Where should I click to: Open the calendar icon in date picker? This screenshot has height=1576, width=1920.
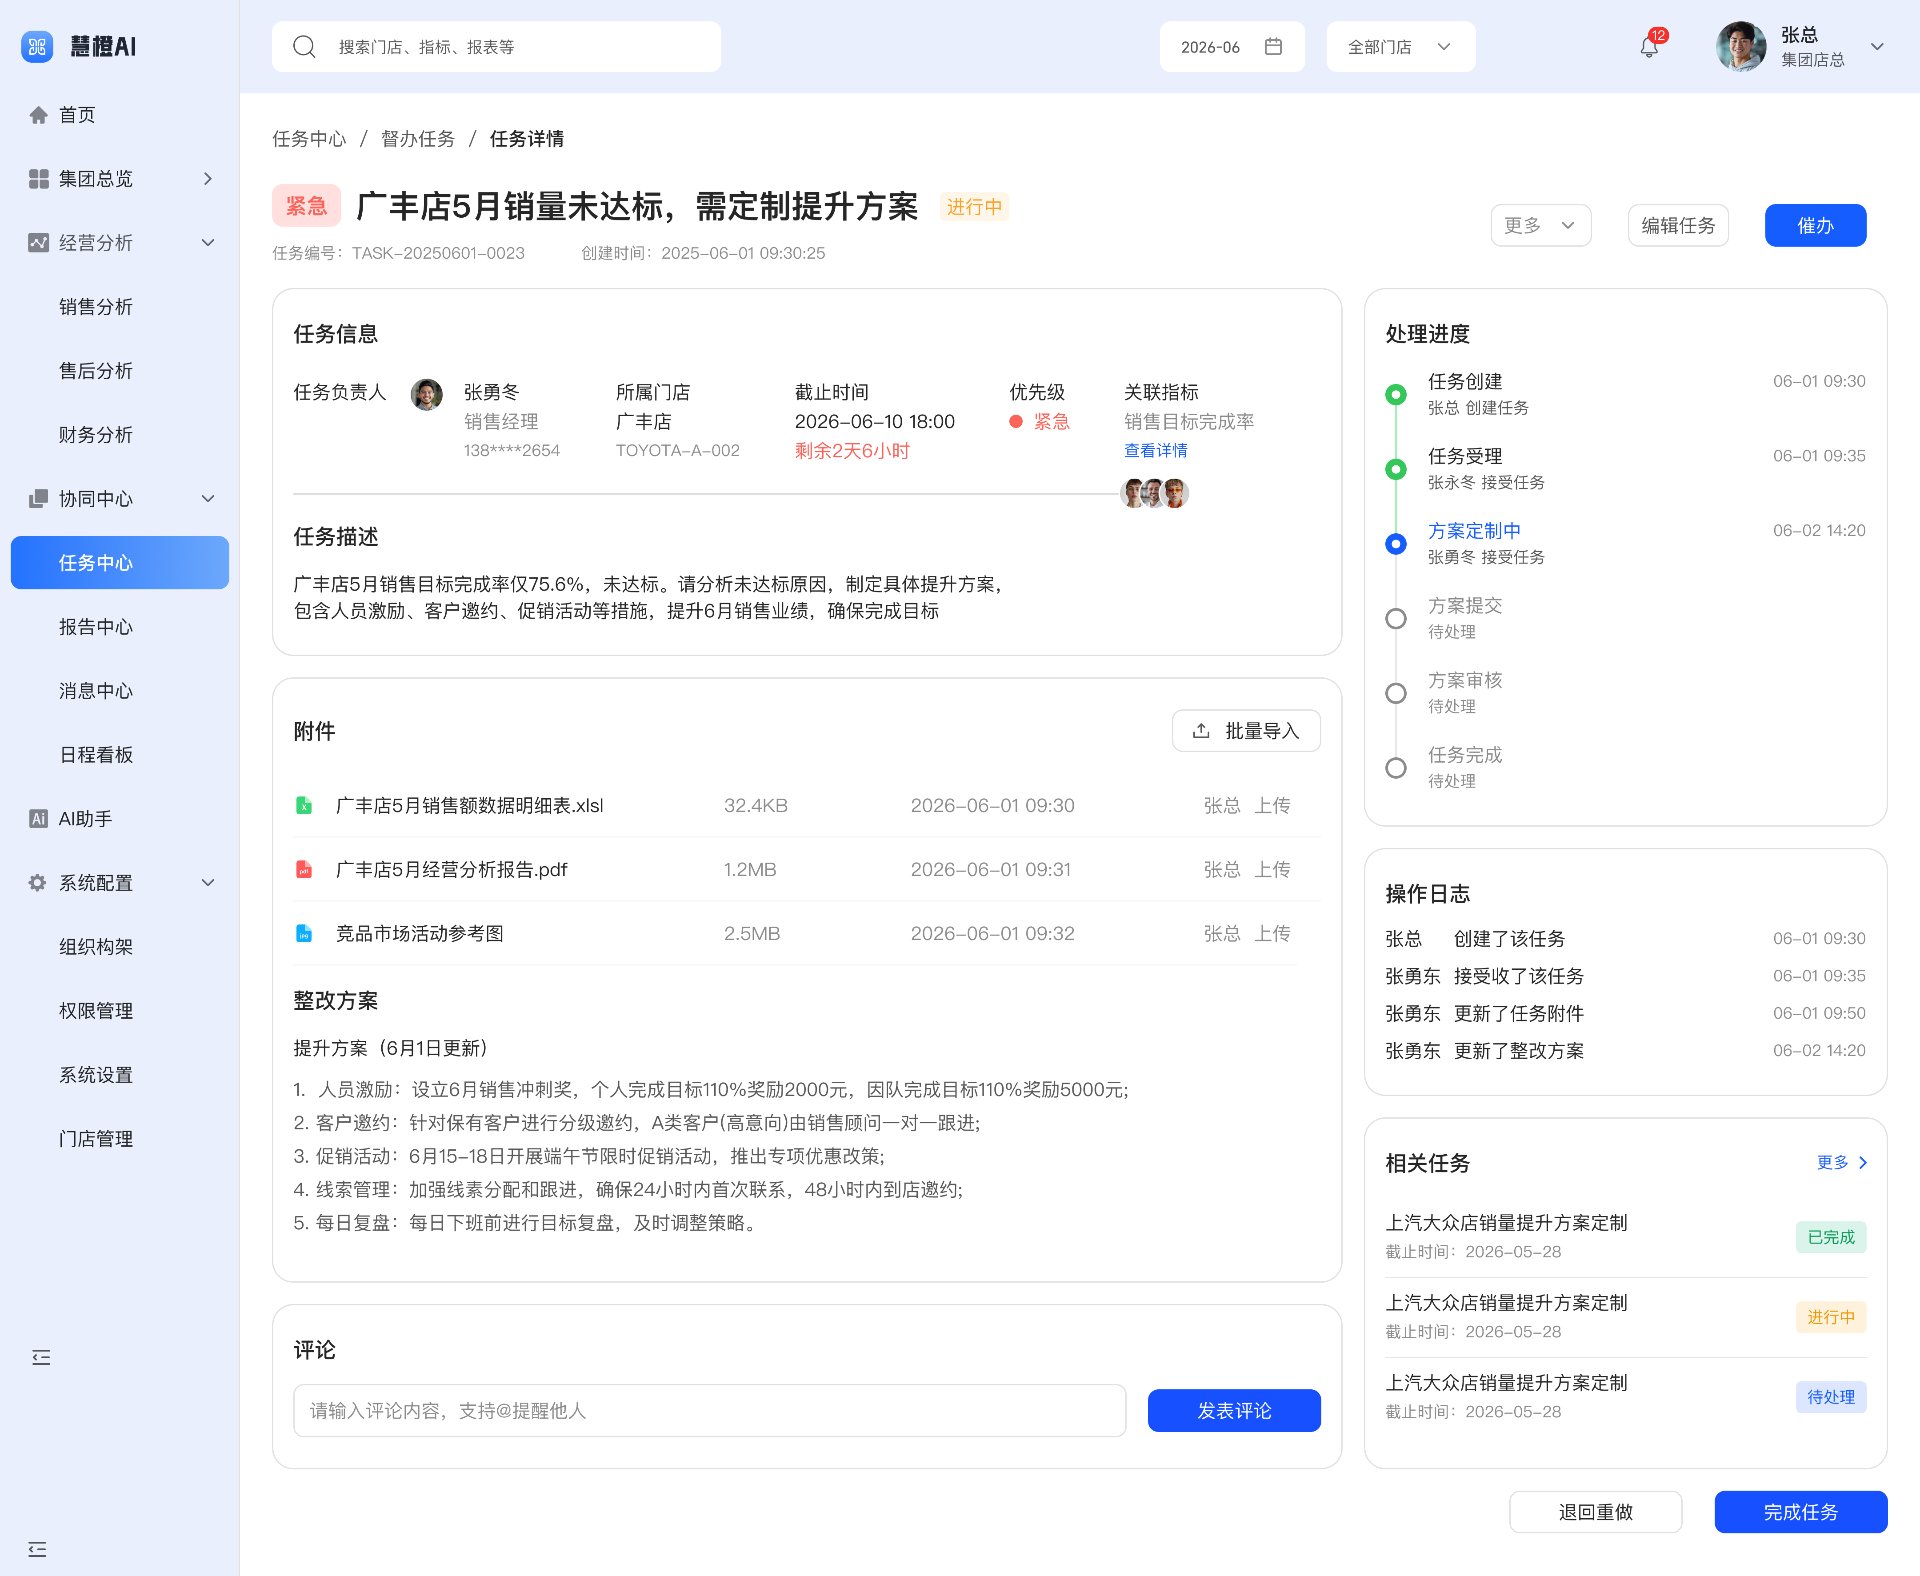pyautogui.click(x=1273, y=46)
